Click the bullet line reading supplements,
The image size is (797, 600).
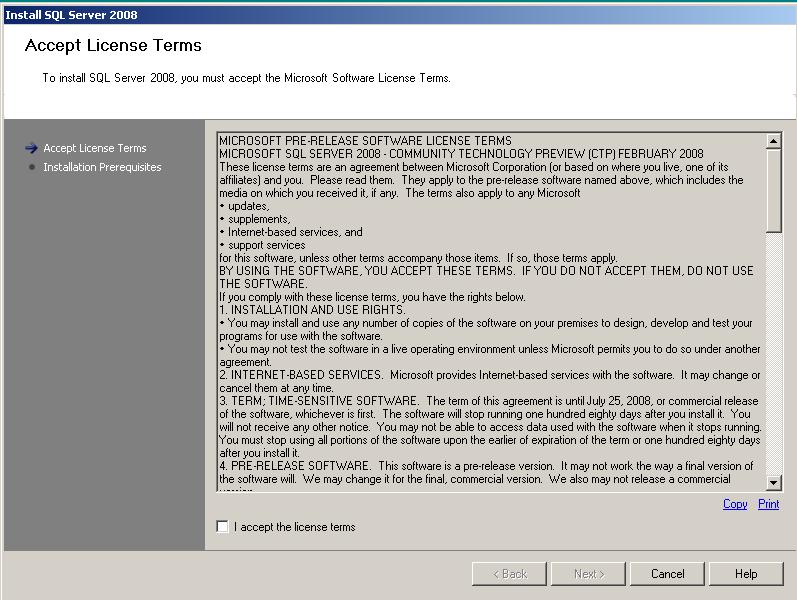coord(255,219)
